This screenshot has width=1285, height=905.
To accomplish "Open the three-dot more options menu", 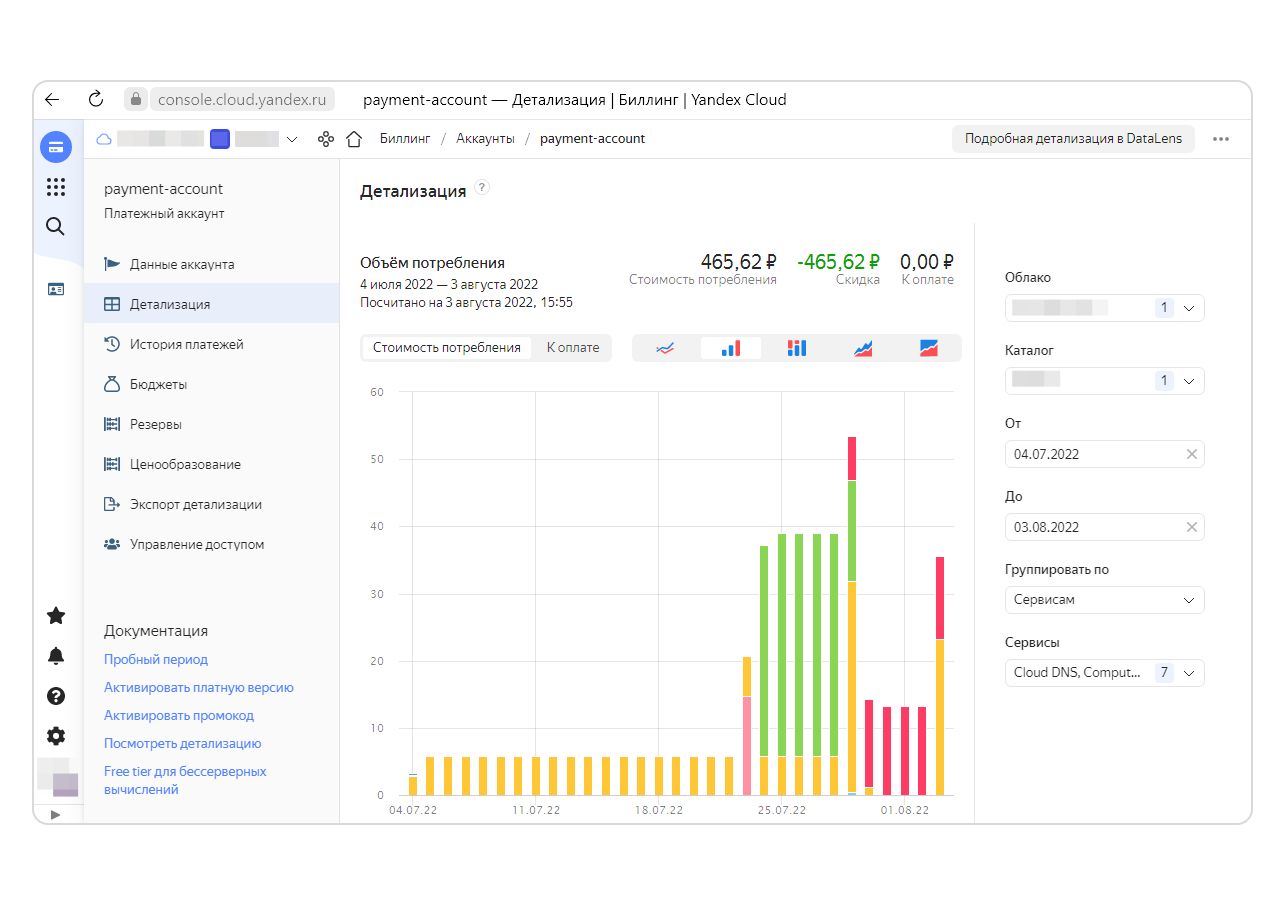I will click(x=1221, y=139).
